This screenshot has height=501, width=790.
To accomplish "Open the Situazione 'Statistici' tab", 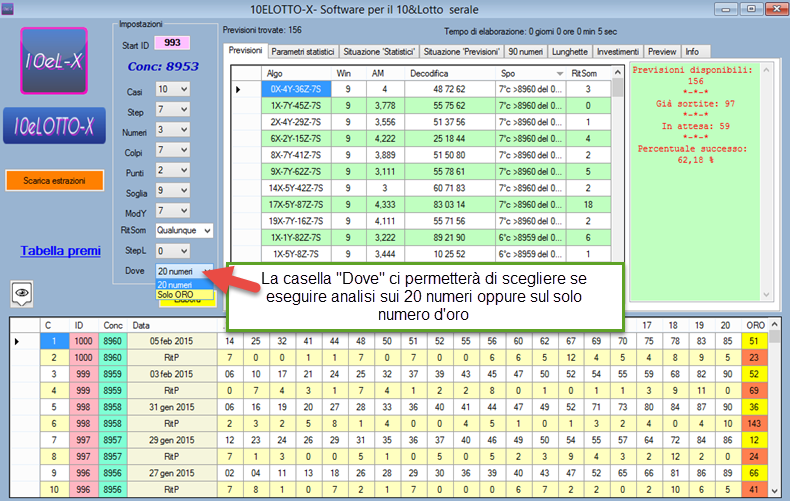I will [x=379, y=52].
